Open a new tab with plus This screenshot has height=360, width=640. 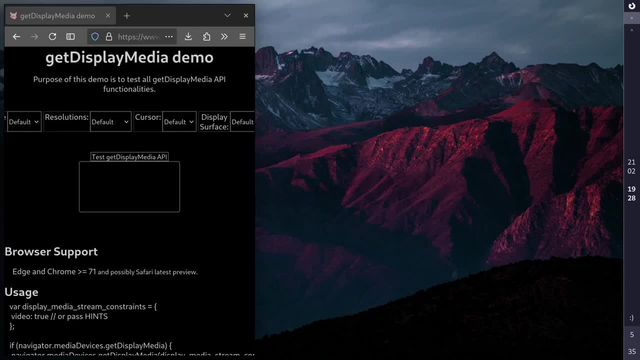pyautogui.click(x=127, y=16)
